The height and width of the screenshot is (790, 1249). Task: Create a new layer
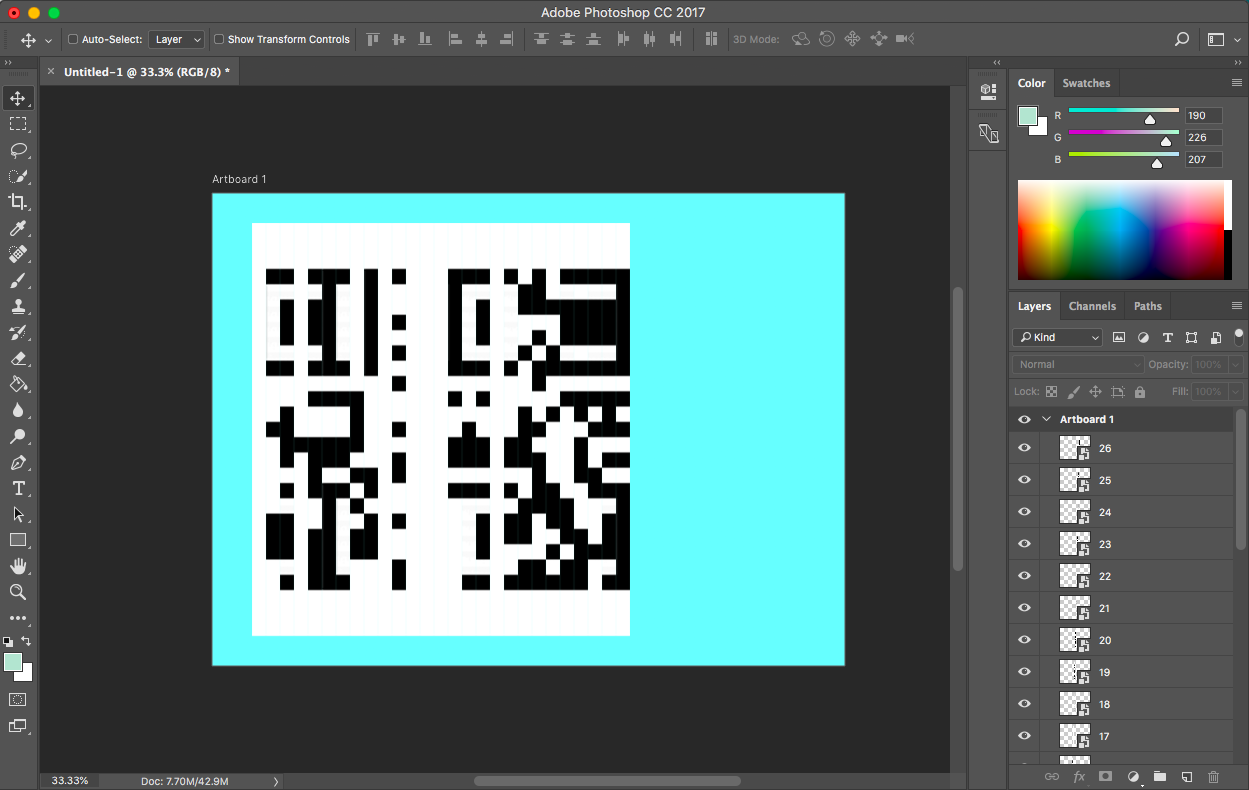(1186, 776)
